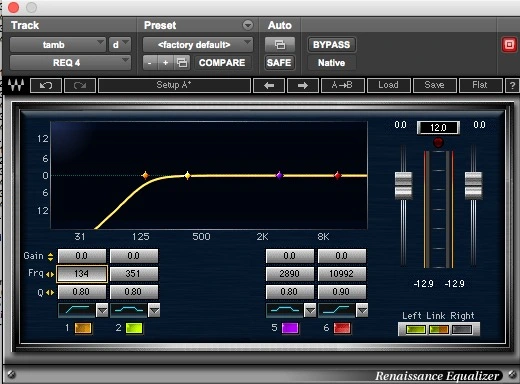Open the plugin automation window icon under Auto
520x384 pixels.
tap(280, 44)
